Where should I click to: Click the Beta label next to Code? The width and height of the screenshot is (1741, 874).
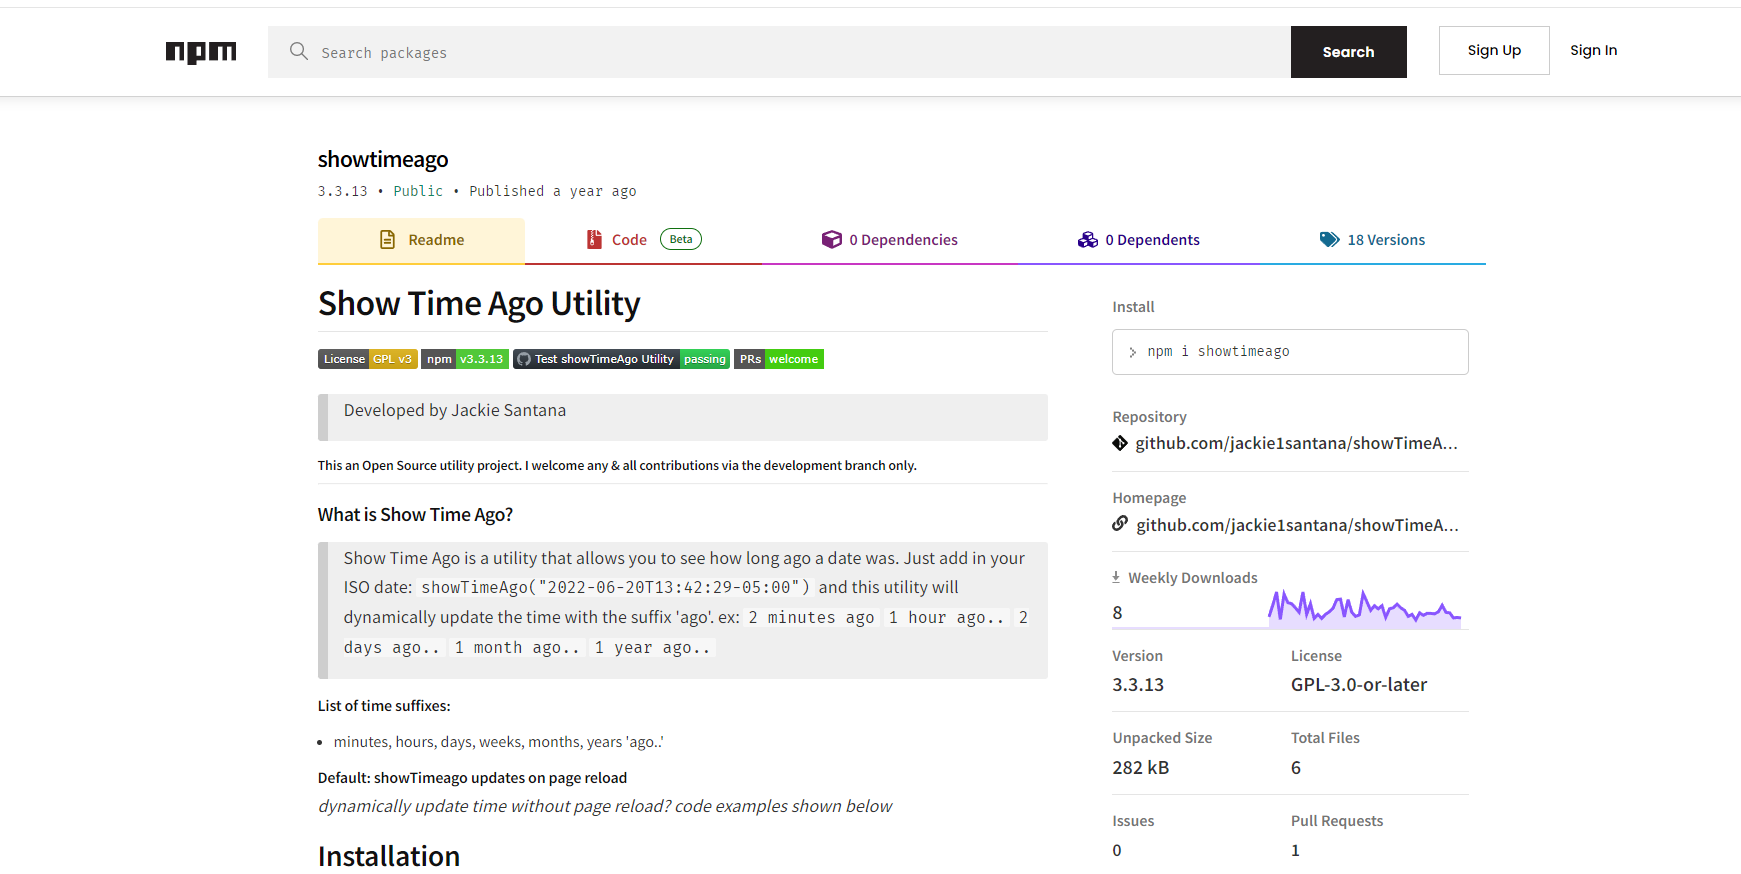681,239
